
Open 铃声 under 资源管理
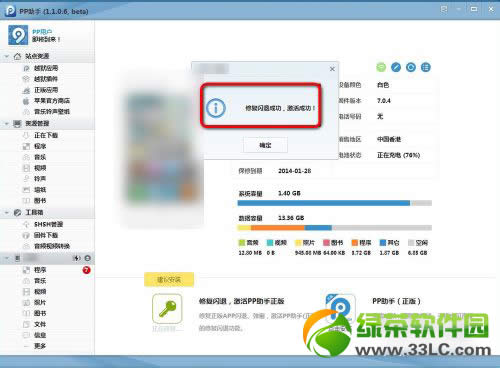(x=40, y=179)
